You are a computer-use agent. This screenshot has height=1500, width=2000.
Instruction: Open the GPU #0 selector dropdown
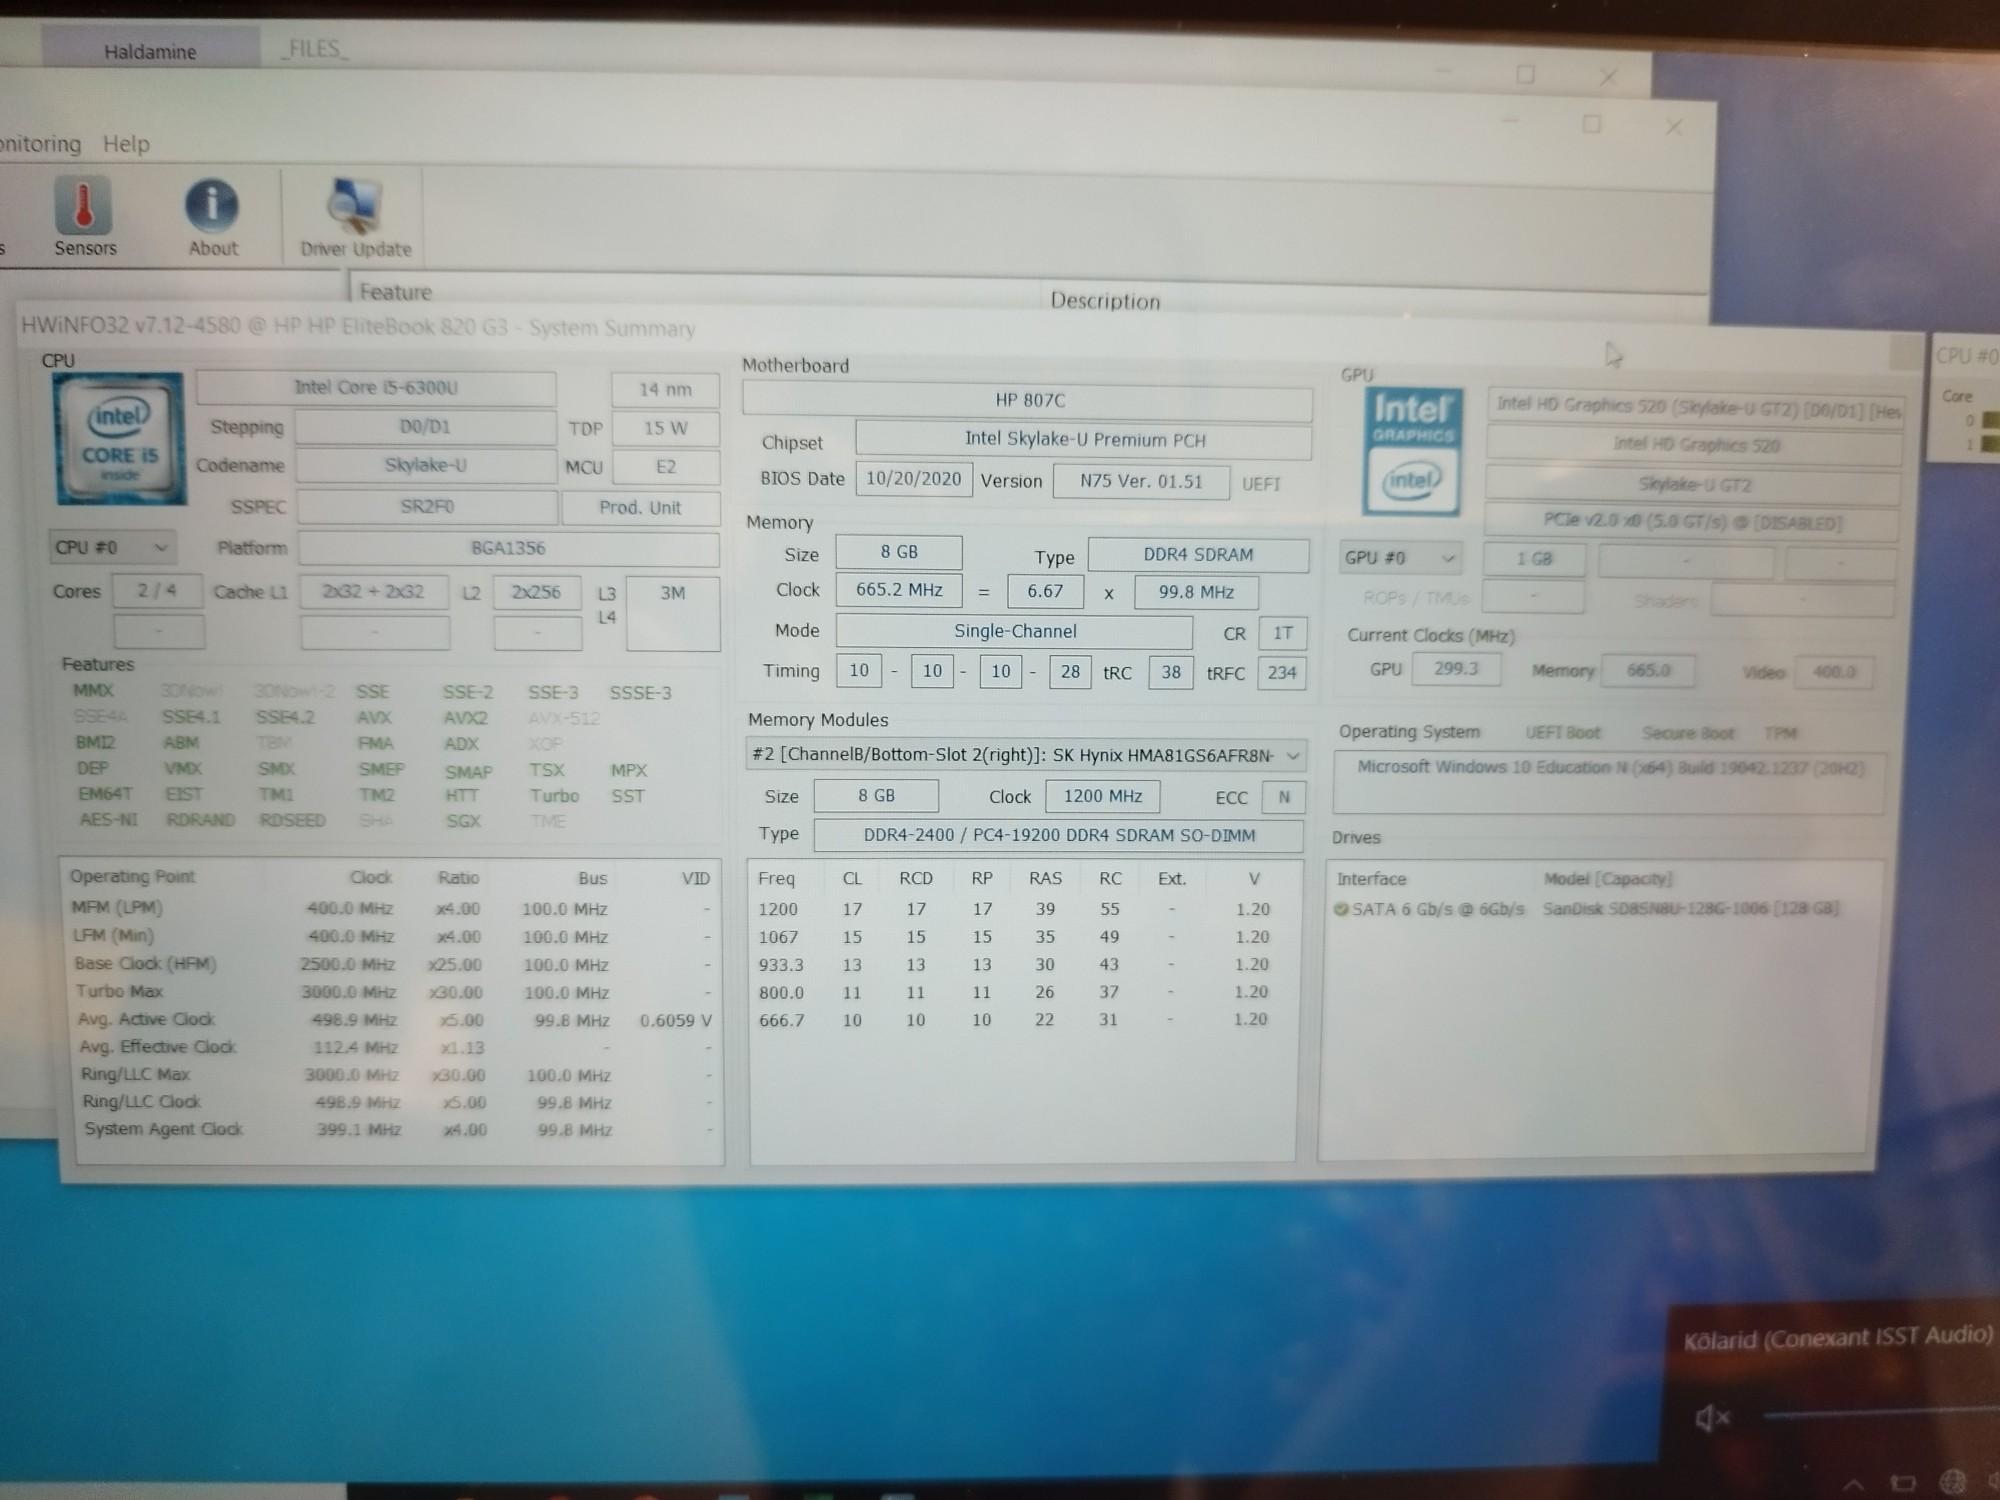pyautogui.click(x=1400, y=558)
